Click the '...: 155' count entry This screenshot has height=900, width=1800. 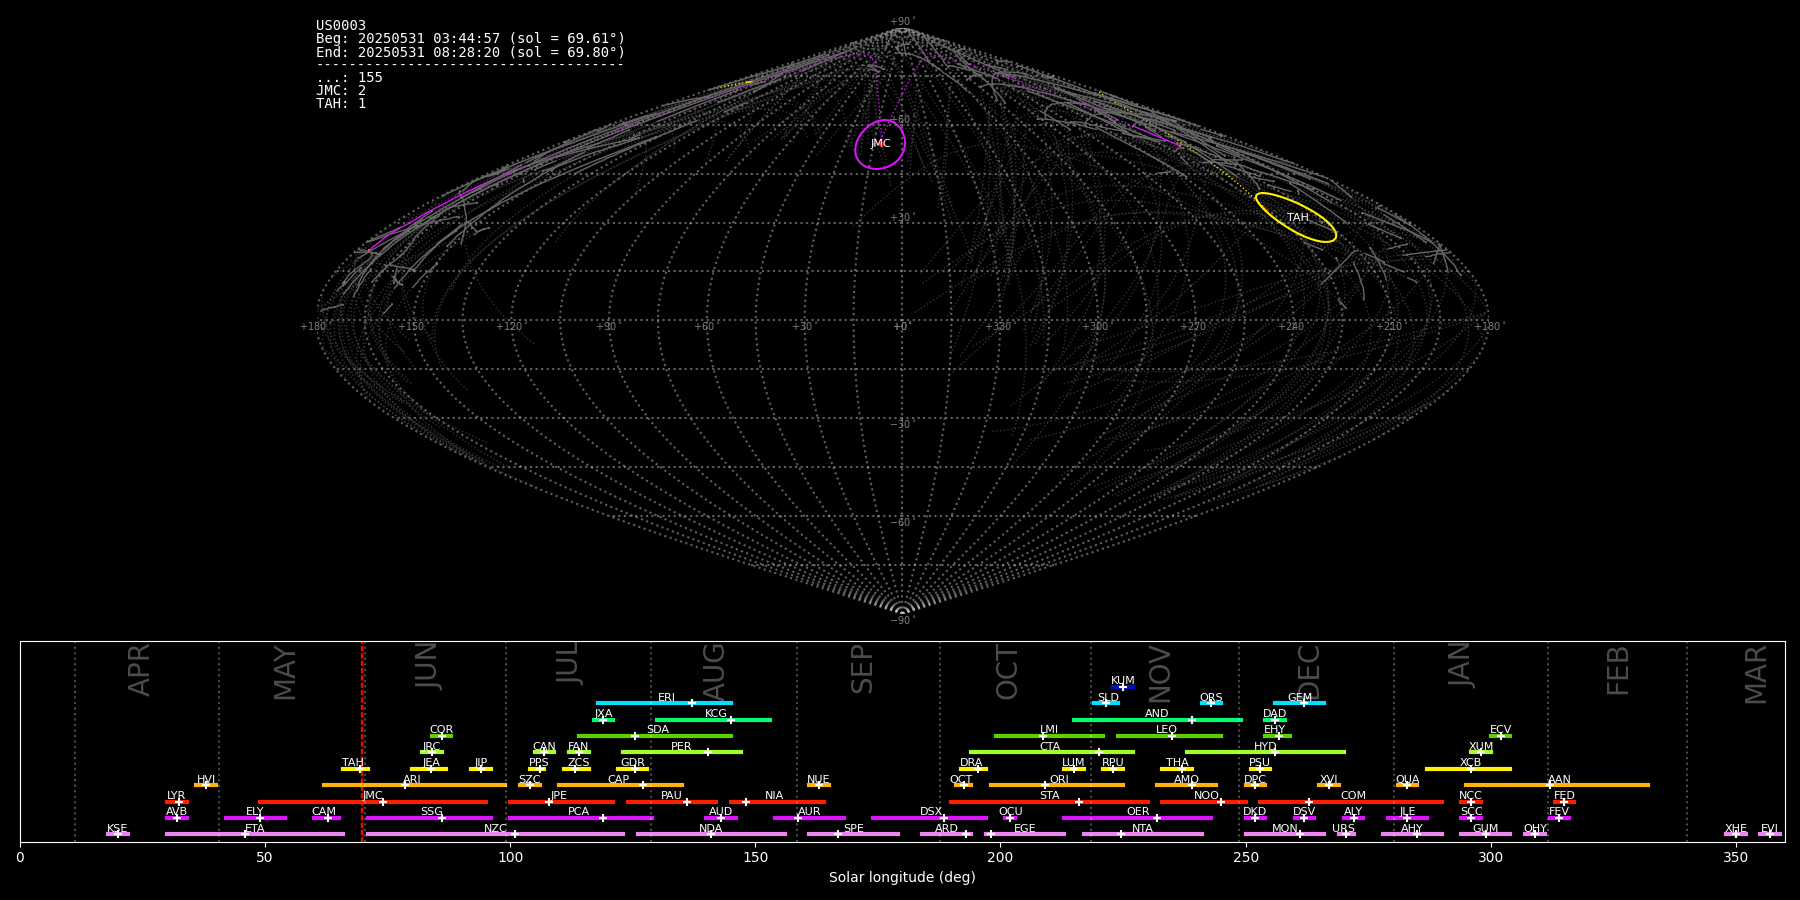pyautogui.click(x=349, y=77)
